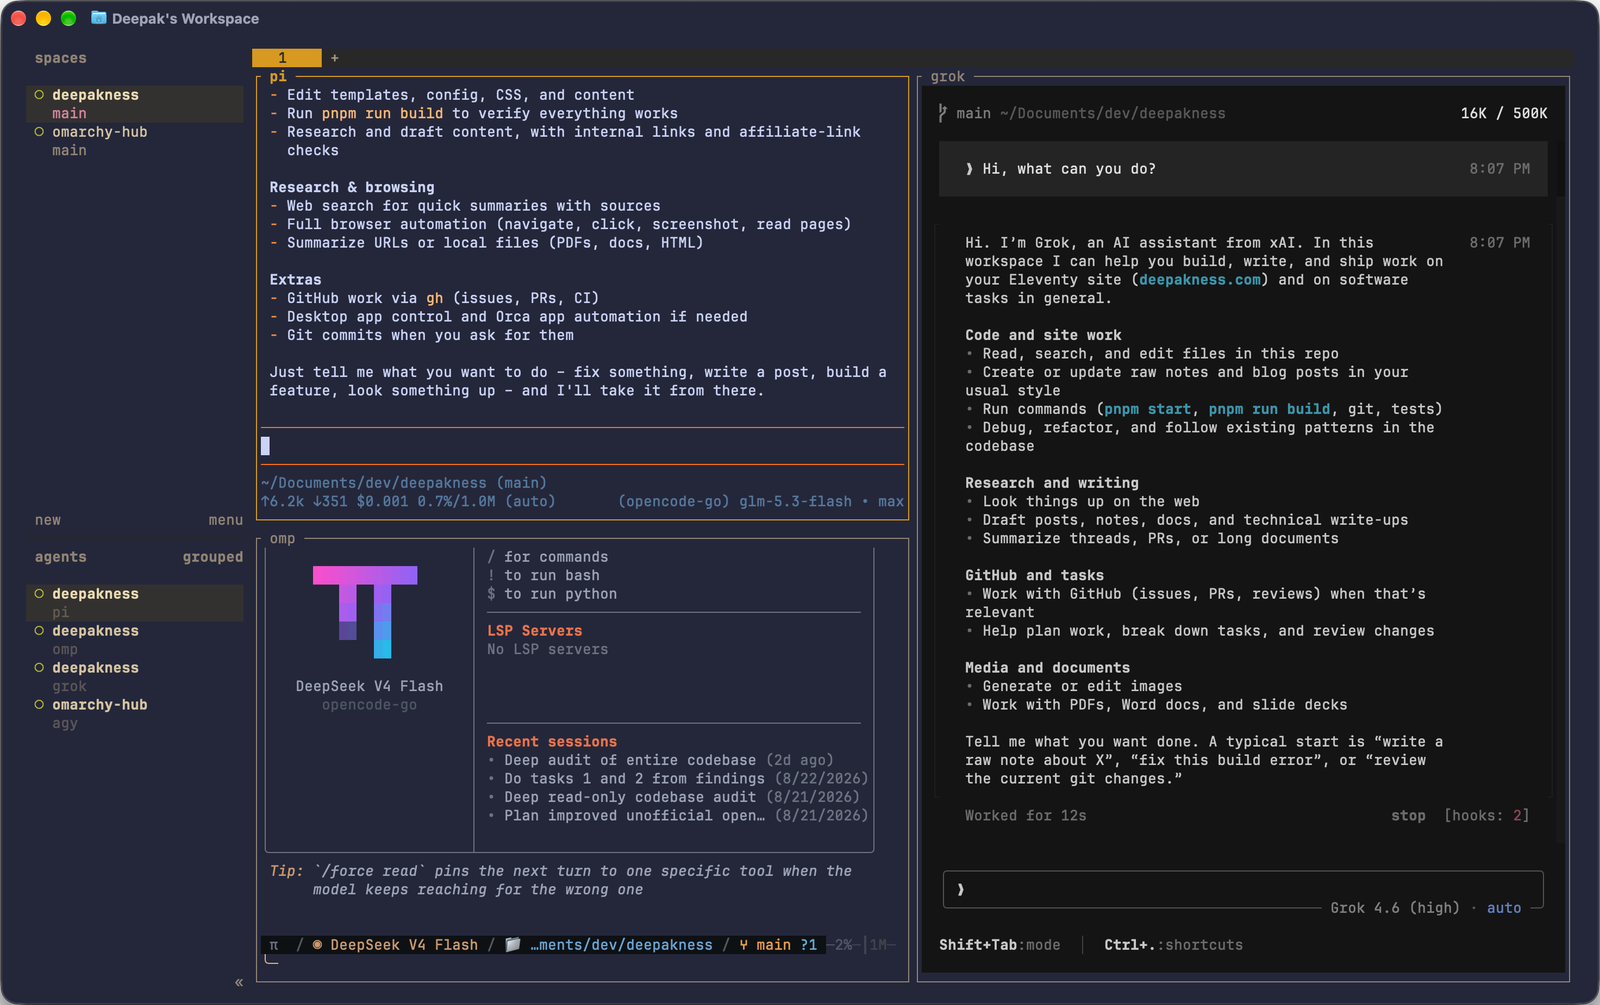Click the '16K / 500K' token counter

click(1504, 113)
